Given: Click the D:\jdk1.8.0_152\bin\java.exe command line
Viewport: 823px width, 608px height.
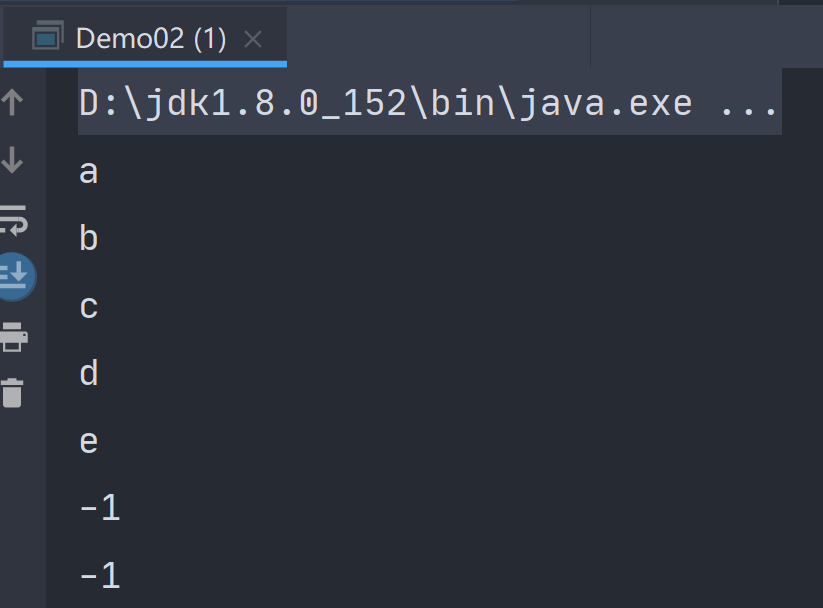Looking at the screenshot, I should click(x=385, y=103).
